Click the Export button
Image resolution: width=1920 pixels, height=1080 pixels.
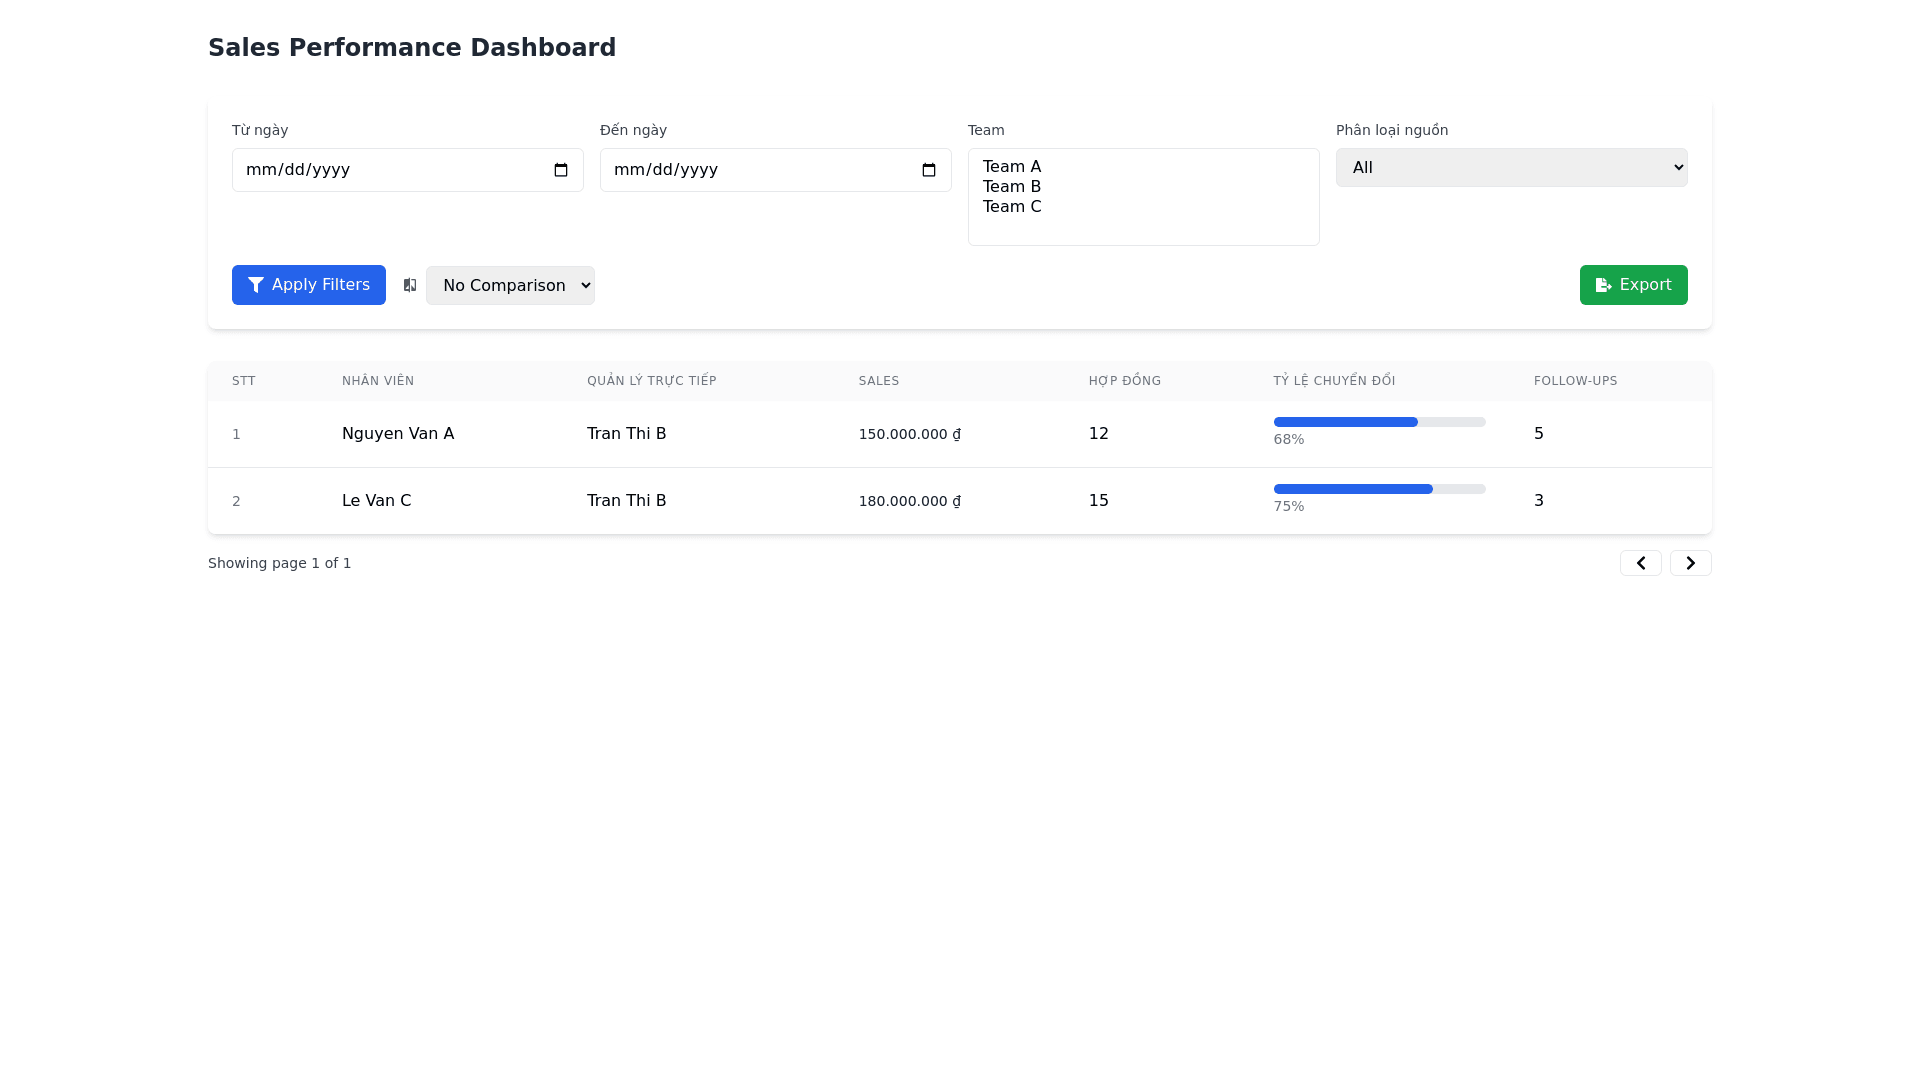tap(1633, 285)
